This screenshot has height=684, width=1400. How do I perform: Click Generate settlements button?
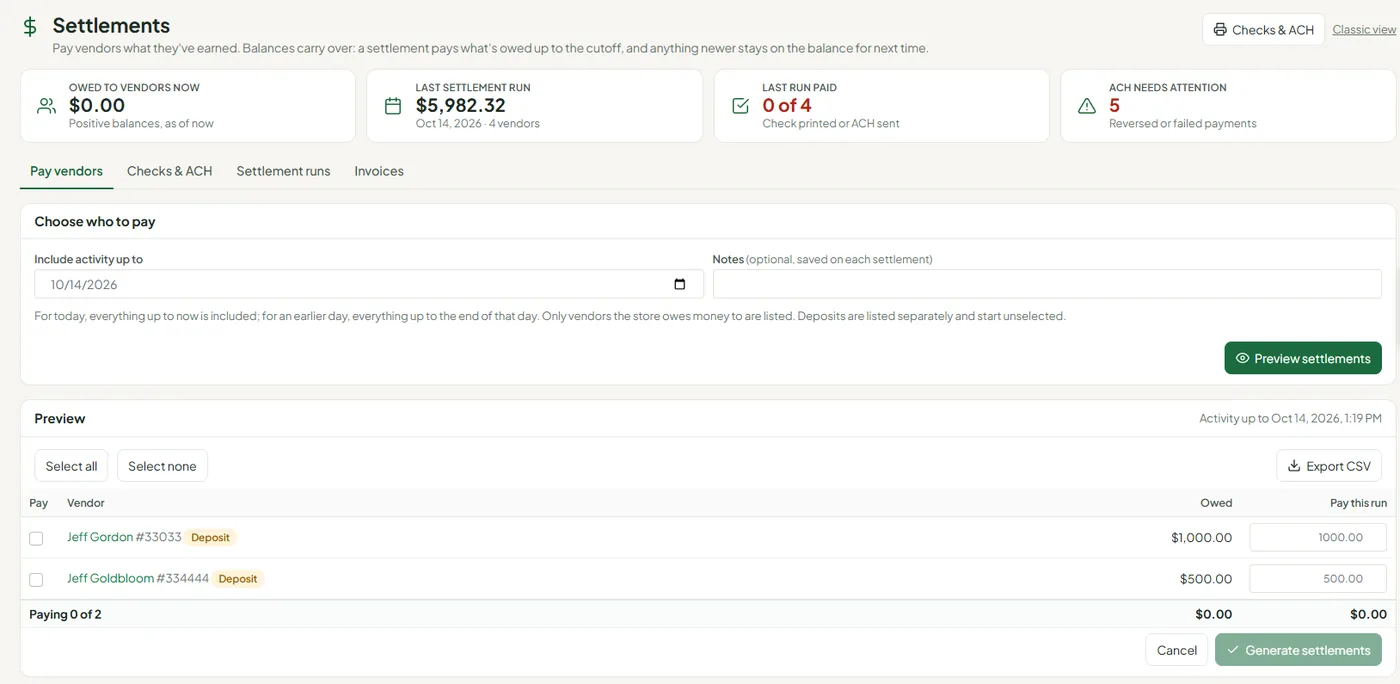pyautogui.click(x=1298, y=650)
